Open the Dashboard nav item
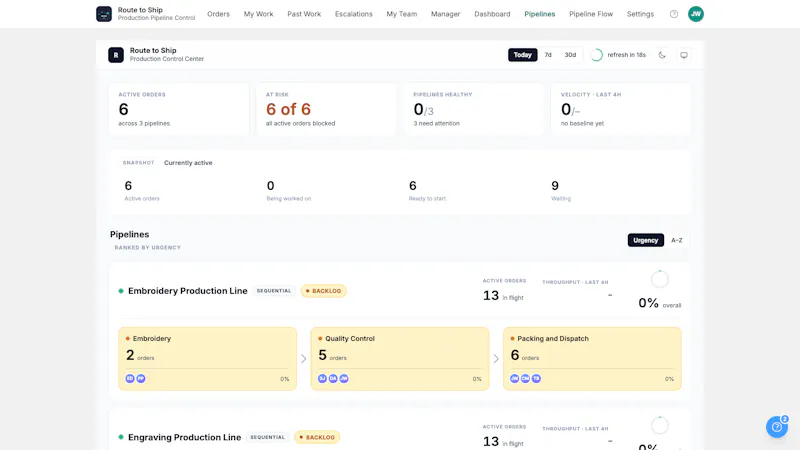The width and height of the screenshot is (800, 450). tap(492, 14)
